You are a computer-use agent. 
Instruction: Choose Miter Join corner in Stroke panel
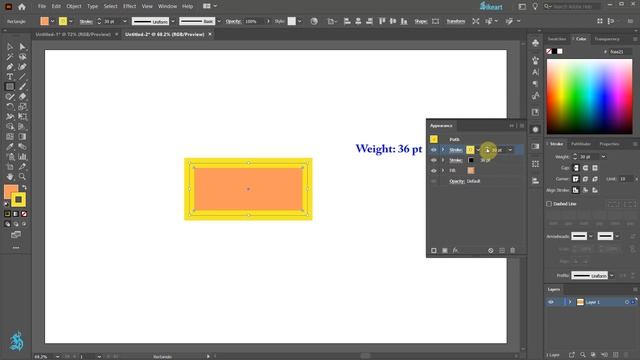coord(576,179)
